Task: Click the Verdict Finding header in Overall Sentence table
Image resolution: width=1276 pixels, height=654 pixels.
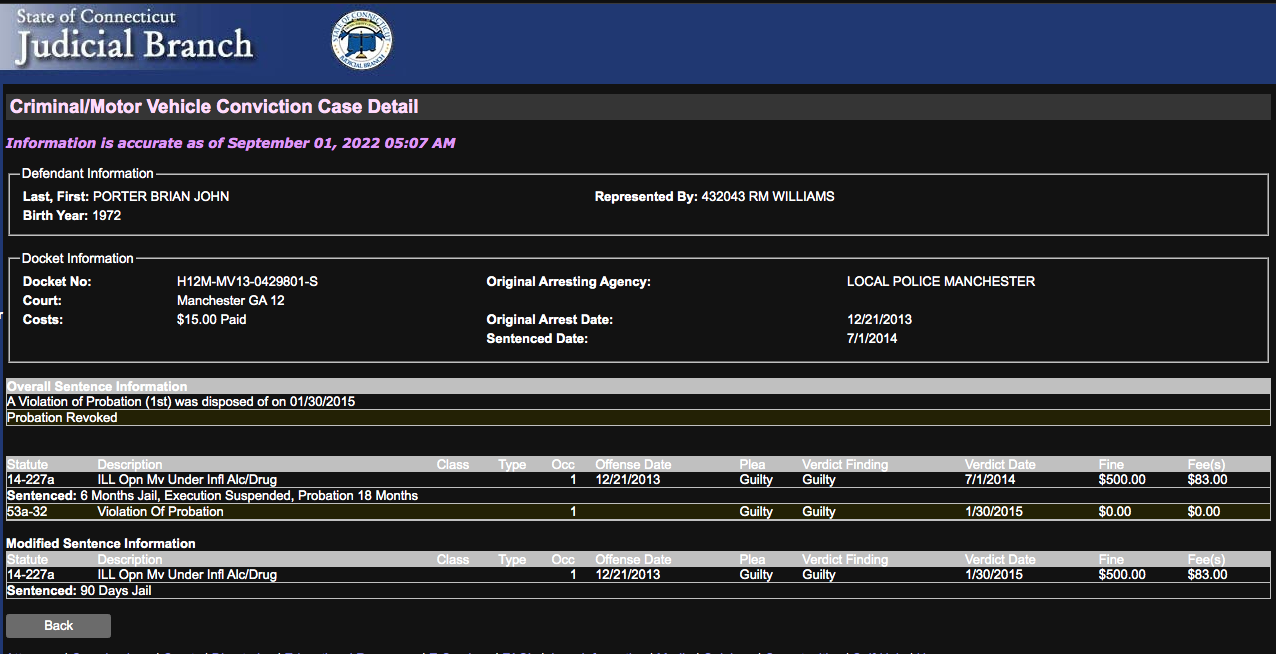Action: point(845,465)
